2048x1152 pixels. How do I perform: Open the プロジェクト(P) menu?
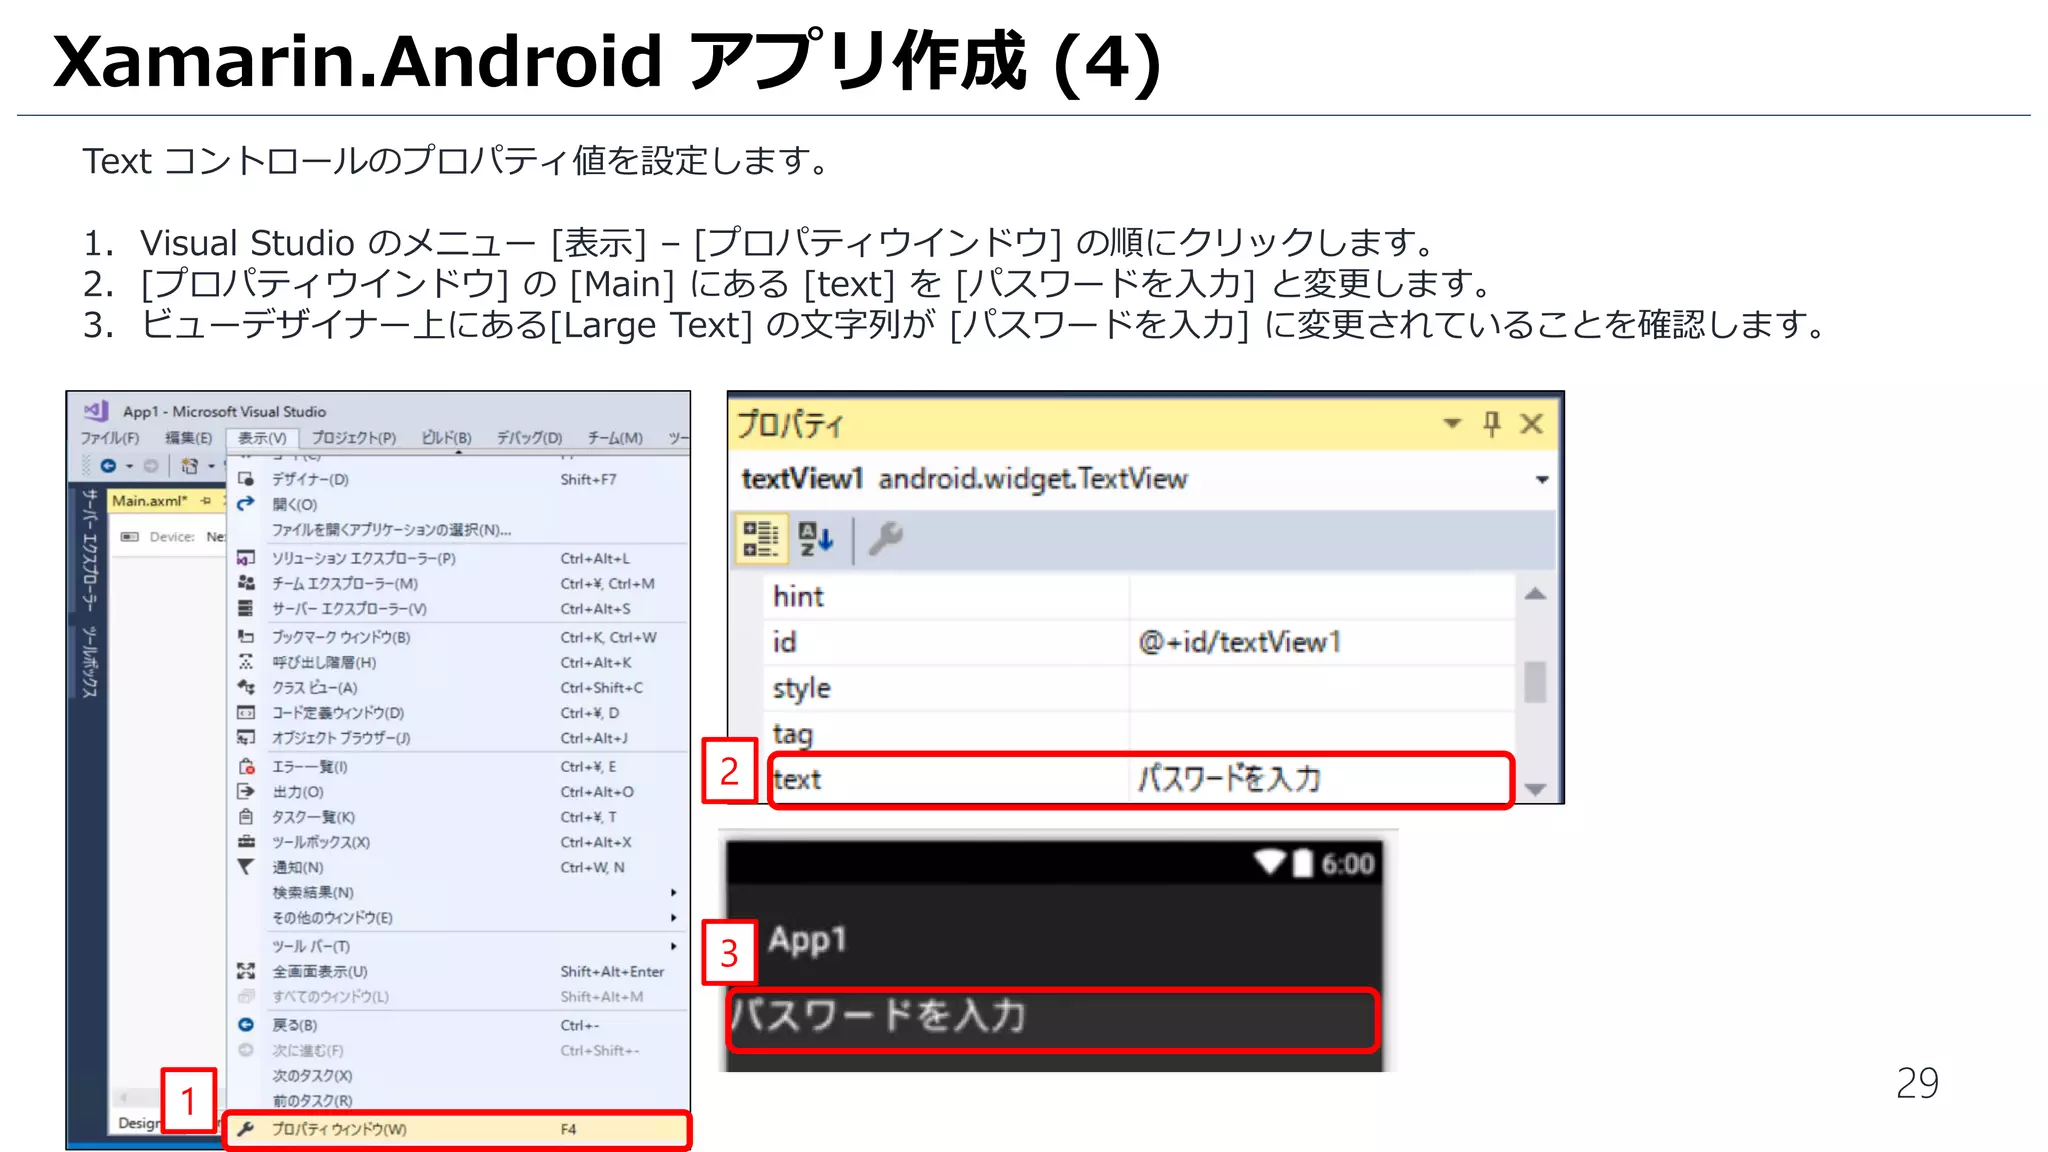click(x=354, y=438)
